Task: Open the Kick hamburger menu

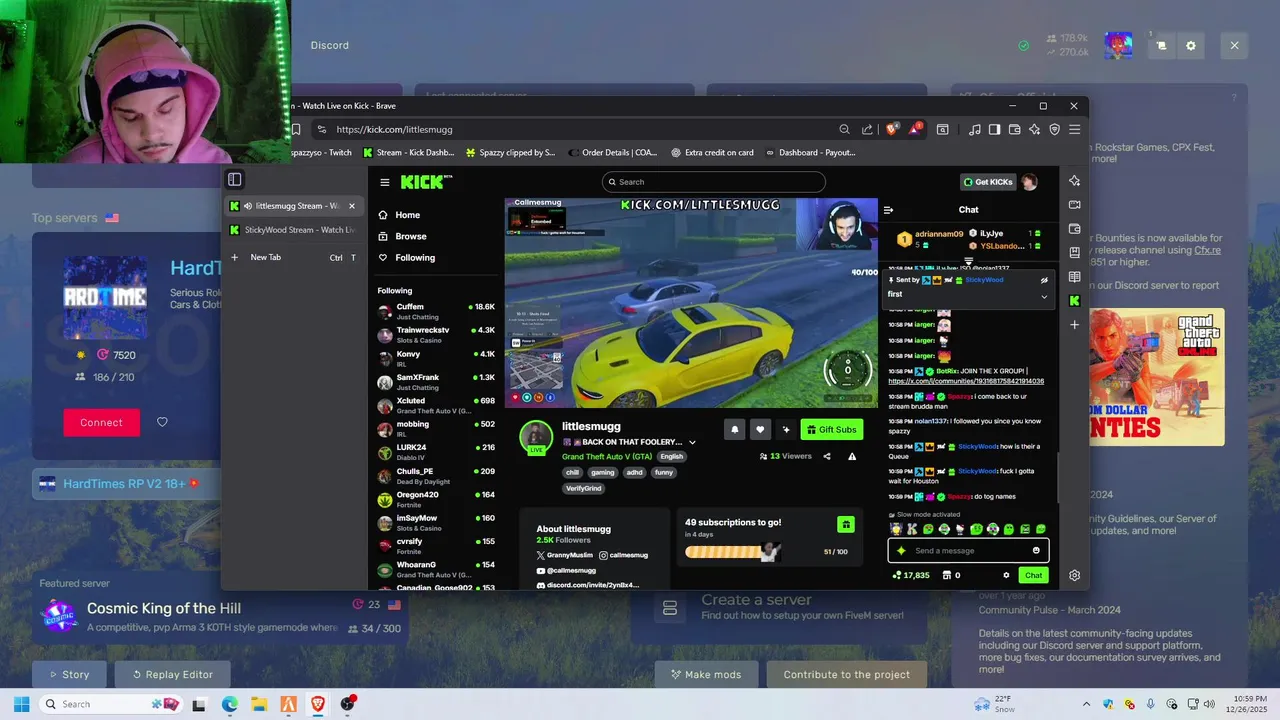Action: click(385, 182)
